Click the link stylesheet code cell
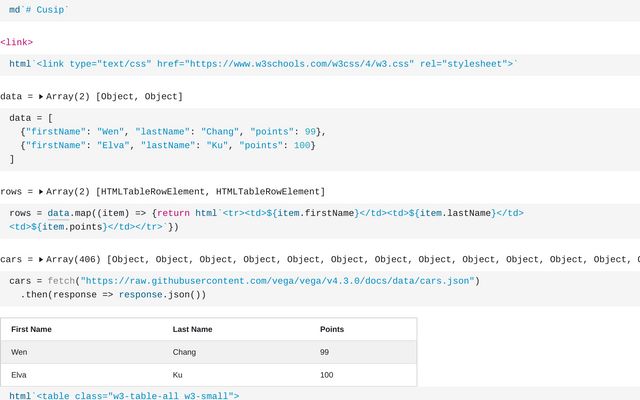 click(x=320, y=64)
